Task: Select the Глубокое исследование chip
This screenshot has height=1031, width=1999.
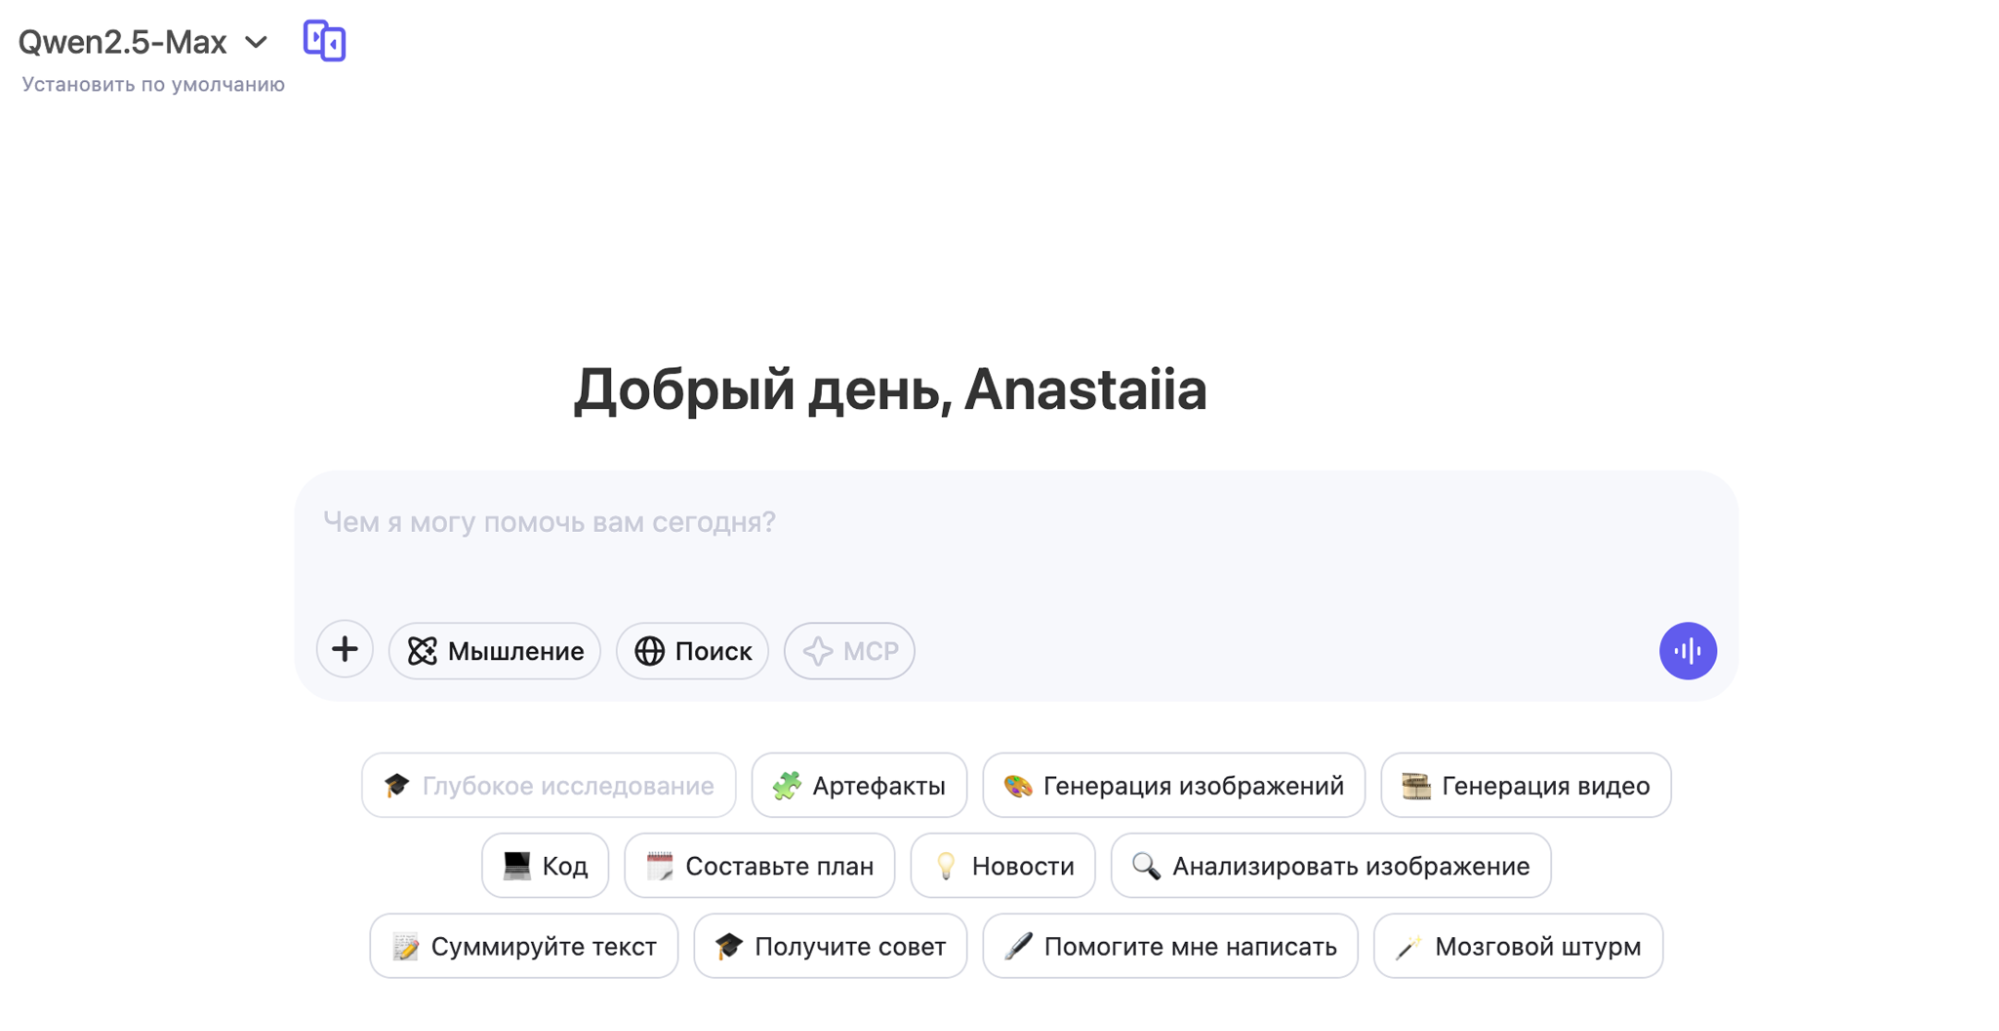Action: coord(548,786)
